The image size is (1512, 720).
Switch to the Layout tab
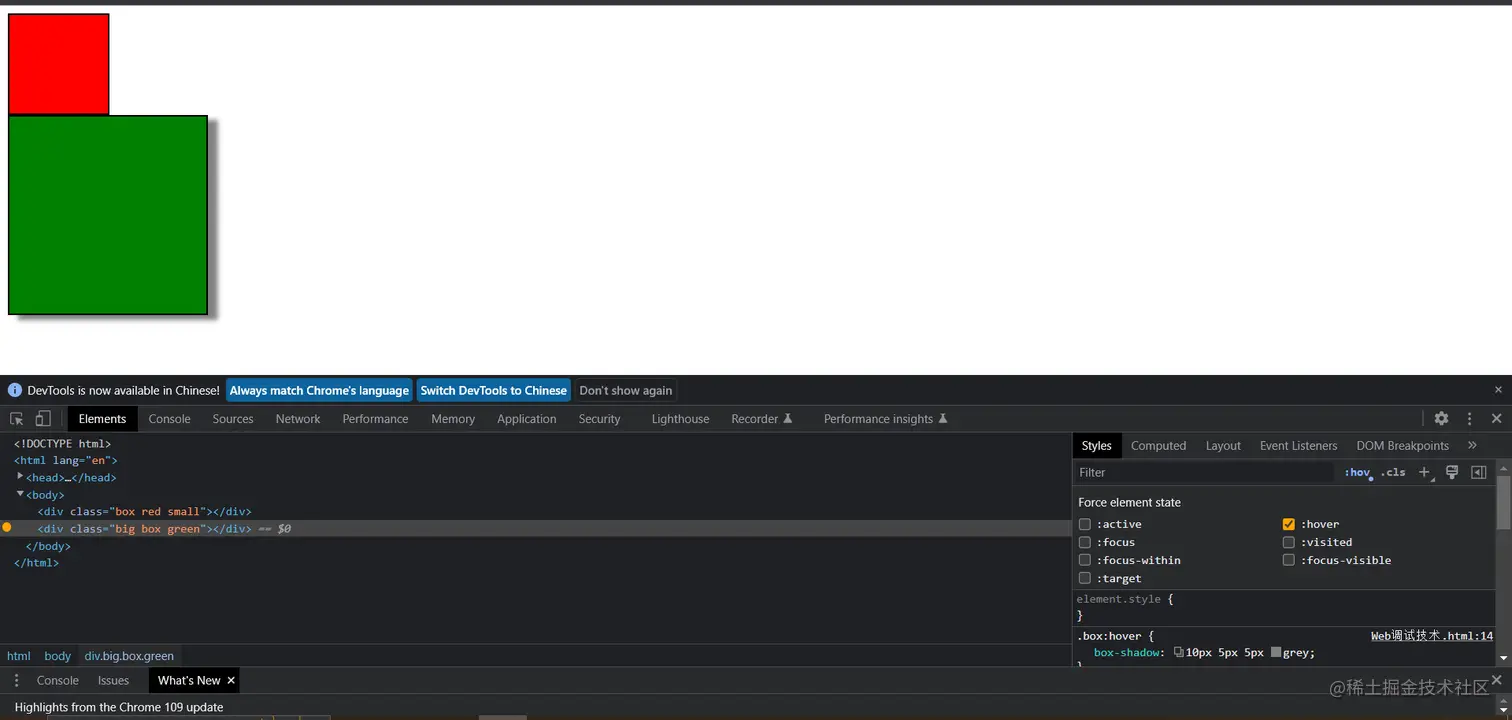coord(1223,445)
